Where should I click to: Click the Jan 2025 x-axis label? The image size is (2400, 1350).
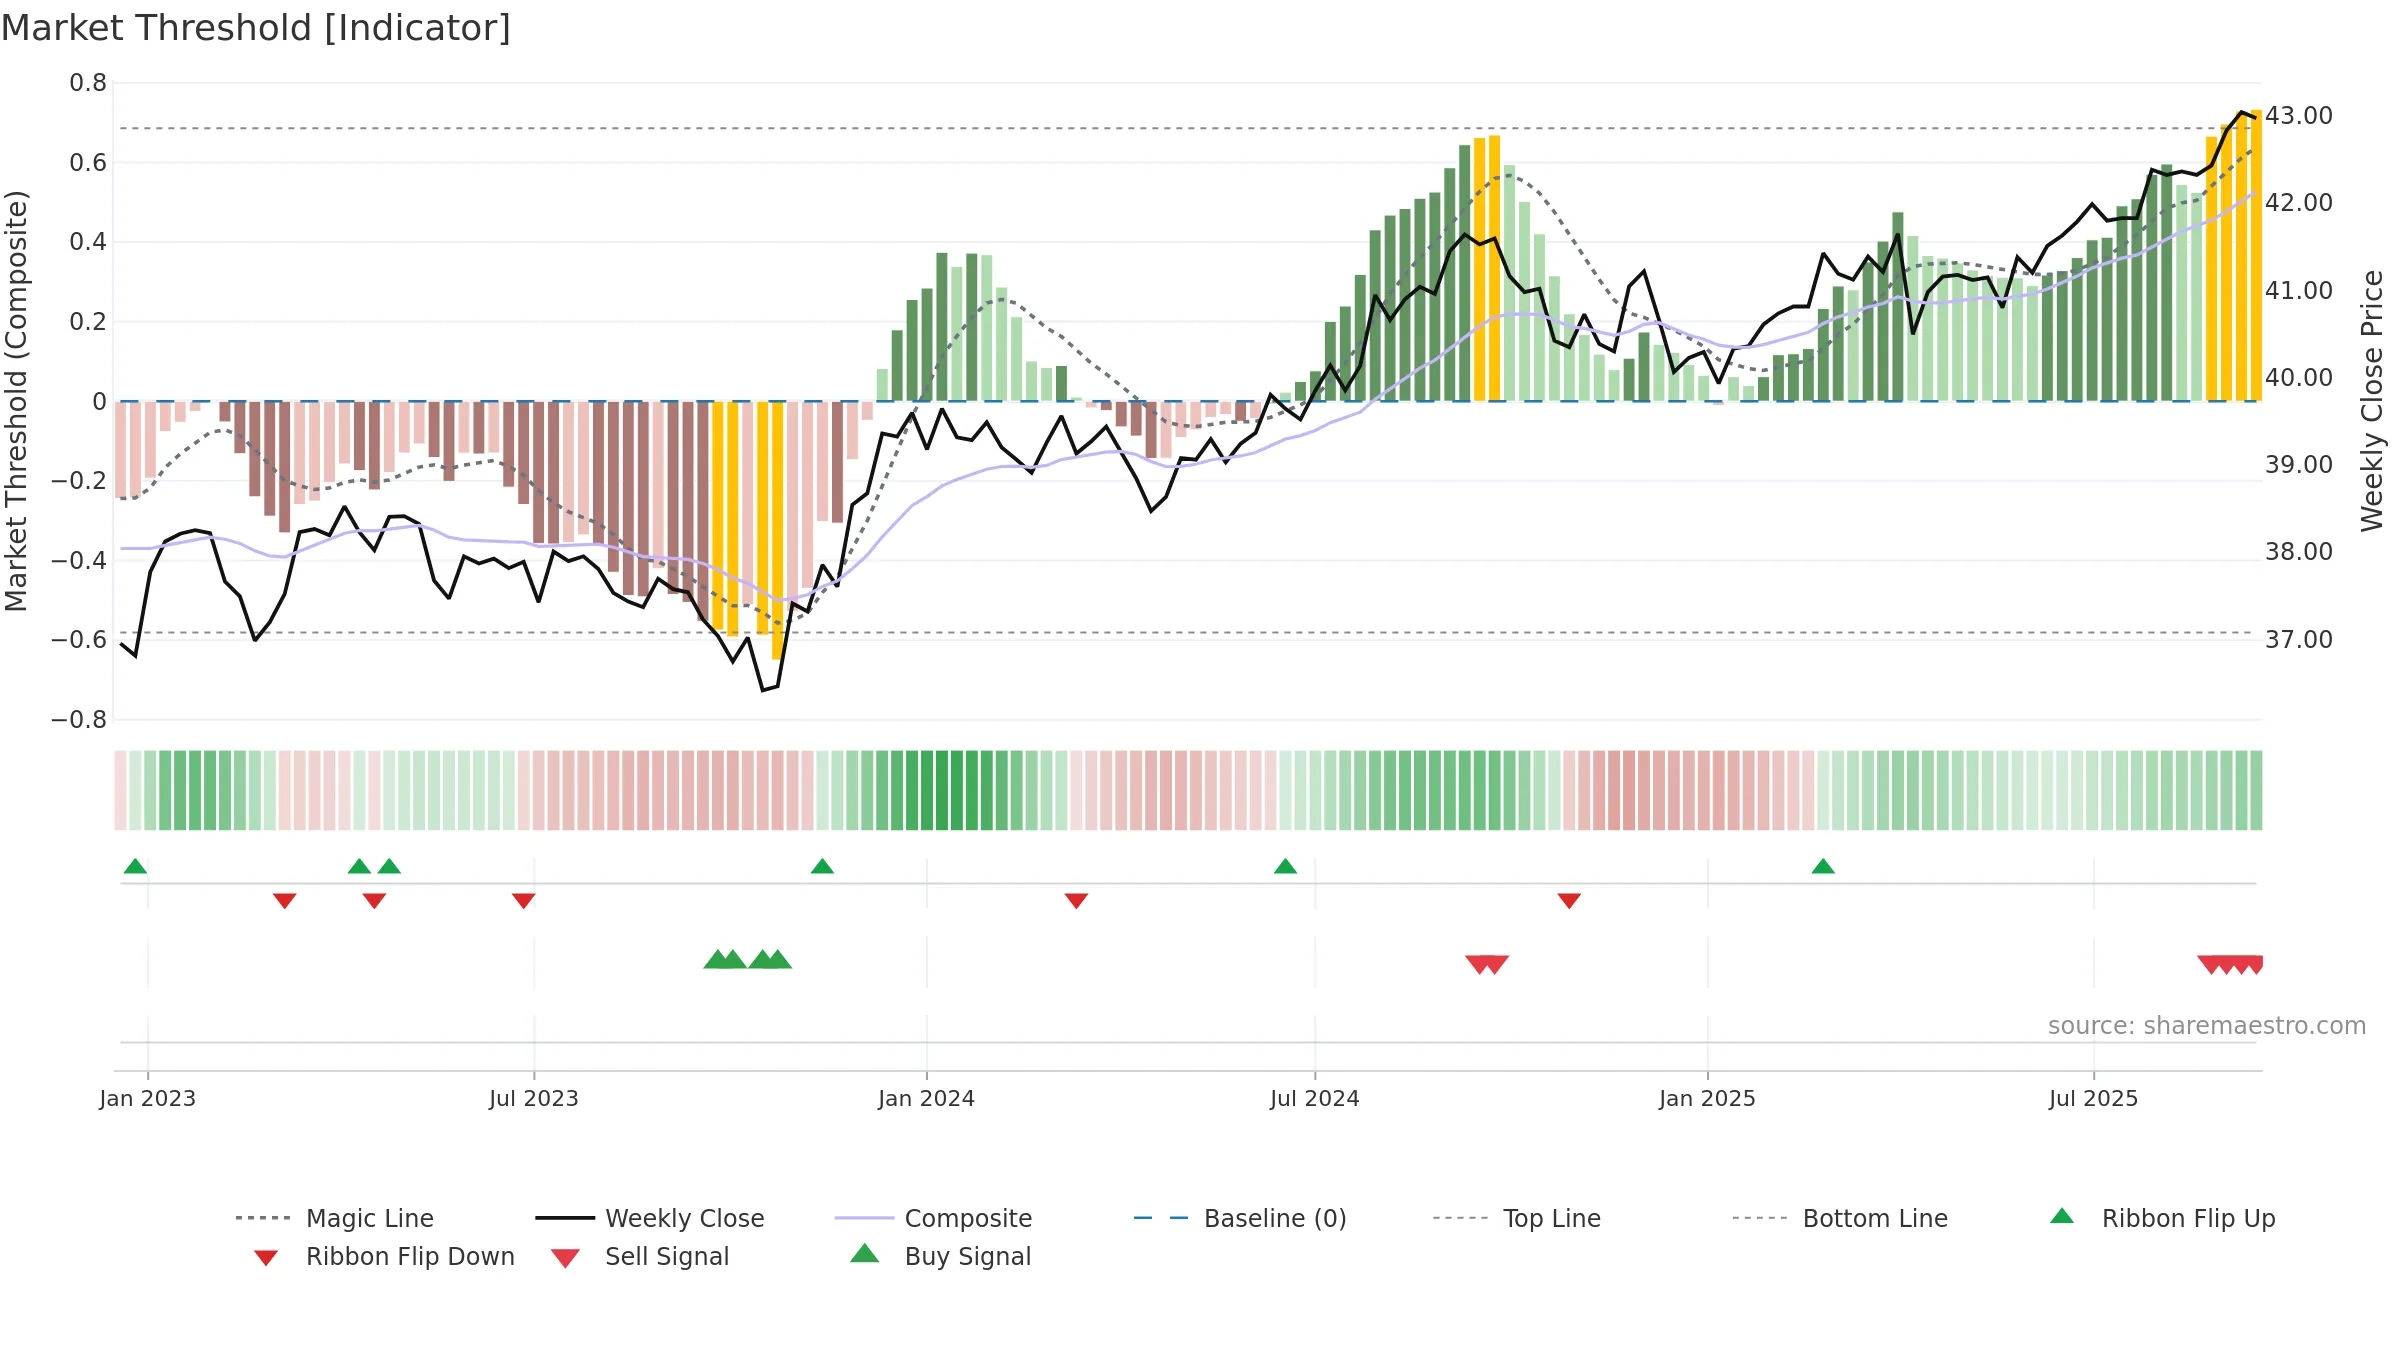(1708, 1098)
